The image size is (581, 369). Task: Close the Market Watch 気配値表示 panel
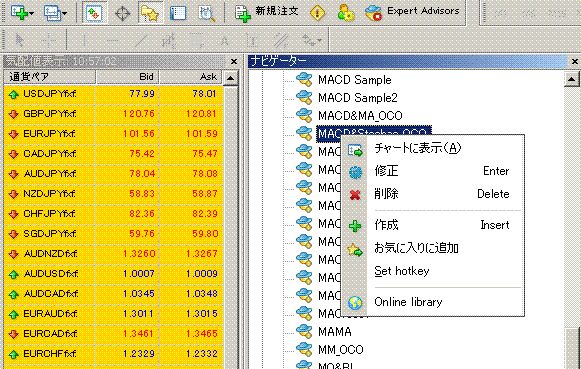pyautogui.click(x=234, y=62)
